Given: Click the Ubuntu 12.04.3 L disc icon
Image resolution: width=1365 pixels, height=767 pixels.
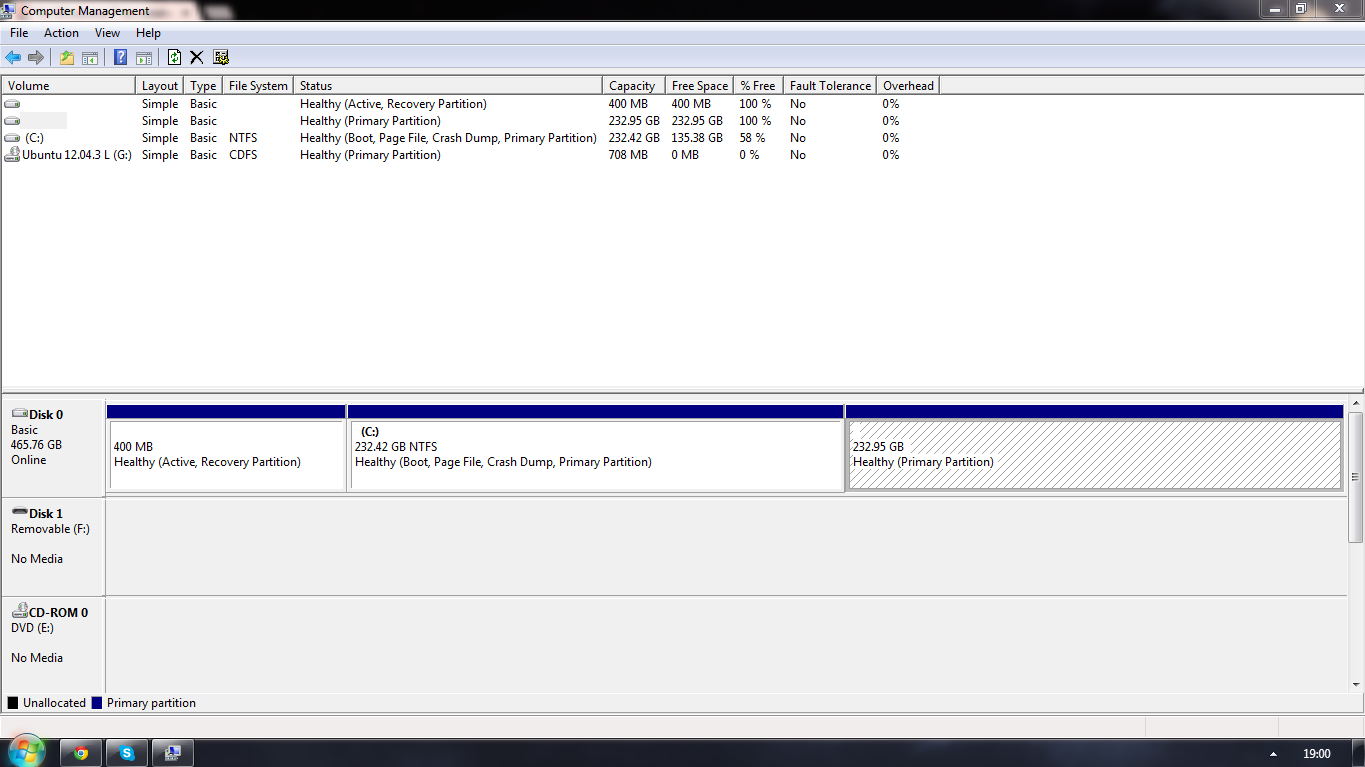Looking at the screenshot, I should tap(12, 154).
